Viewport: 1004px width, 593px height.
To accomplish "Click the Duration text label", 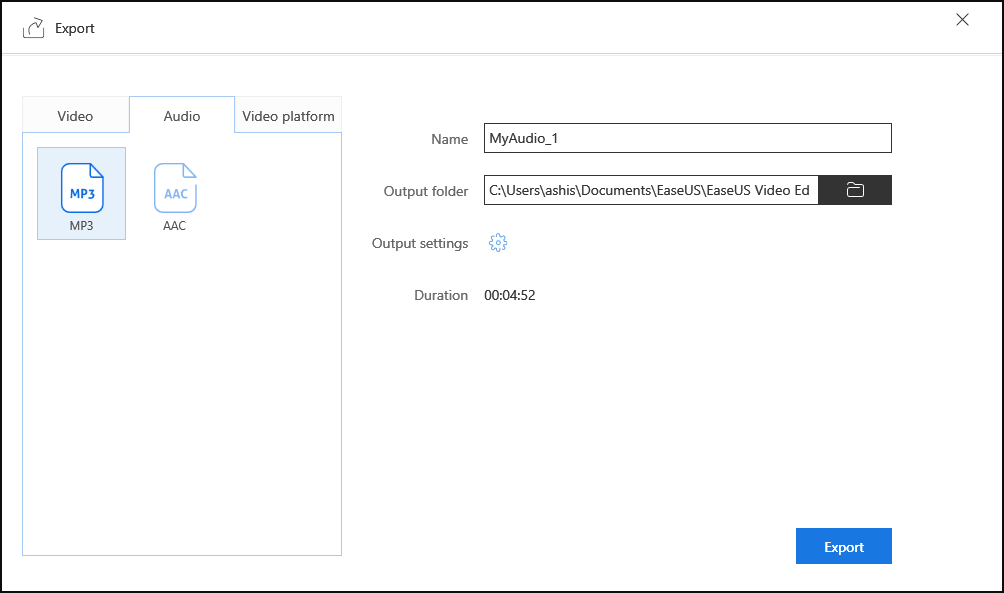I will [441, 295].
